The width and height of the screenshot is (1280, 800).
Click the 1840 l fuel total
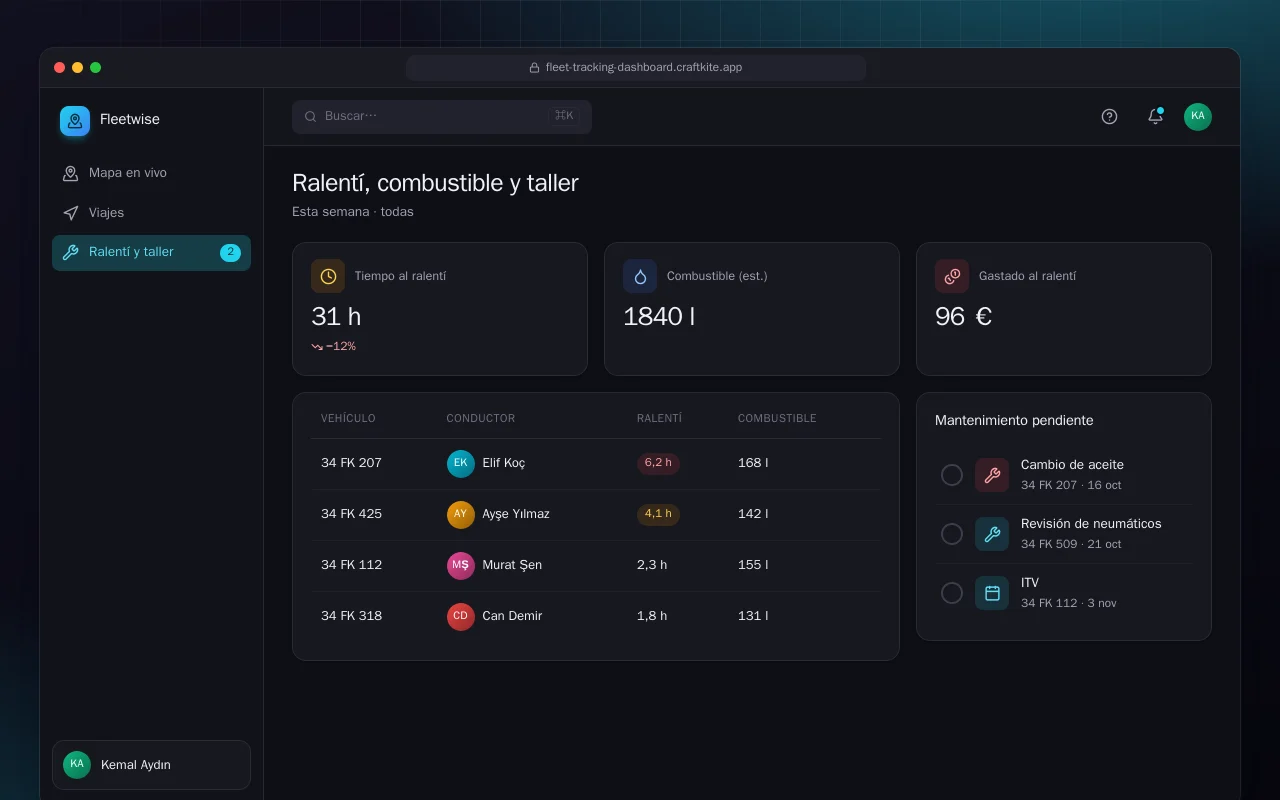coord(659,317)
